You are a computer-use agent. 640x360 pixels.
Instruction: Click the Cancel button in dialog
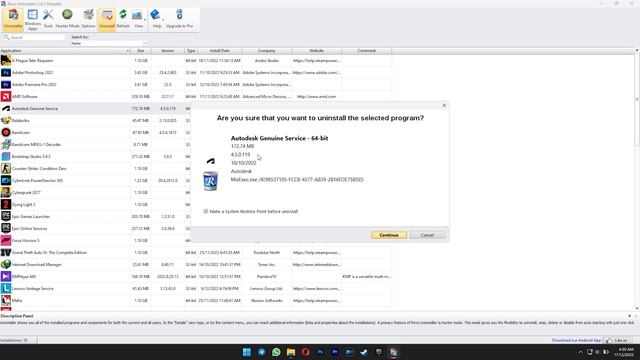pos(427,235)
